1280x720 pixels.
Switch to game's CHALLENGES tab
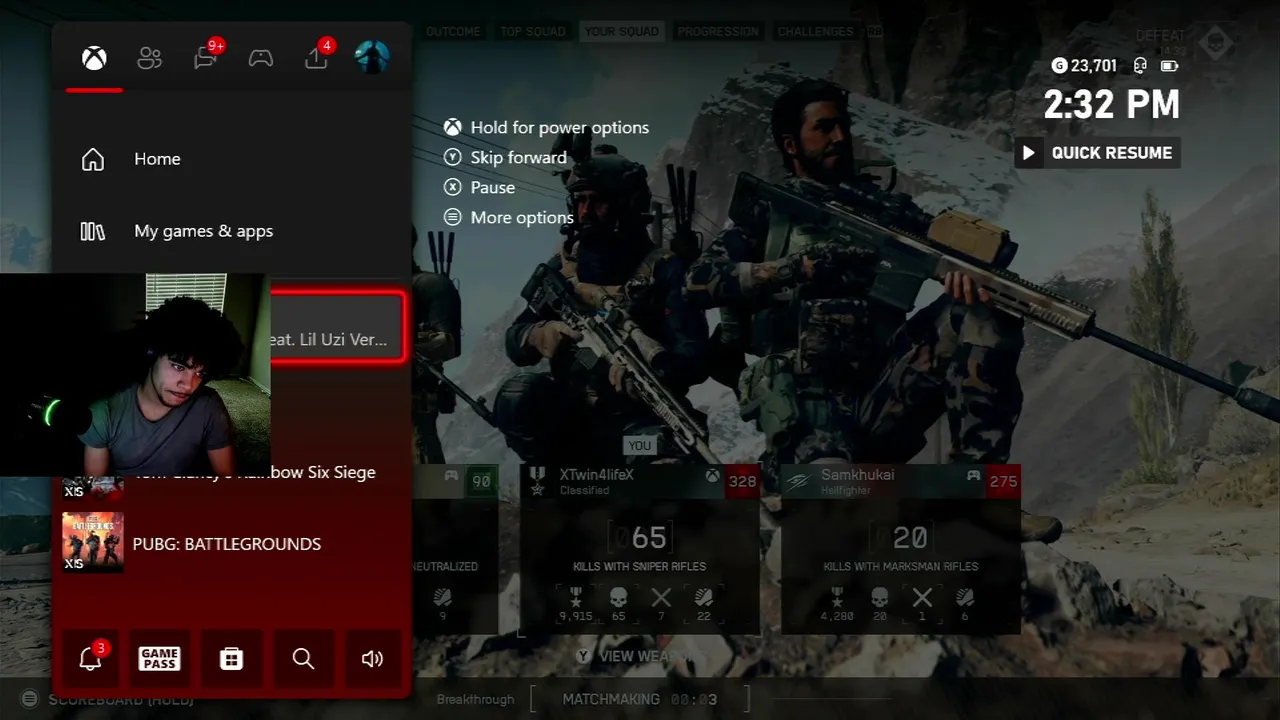coord(816,32)
